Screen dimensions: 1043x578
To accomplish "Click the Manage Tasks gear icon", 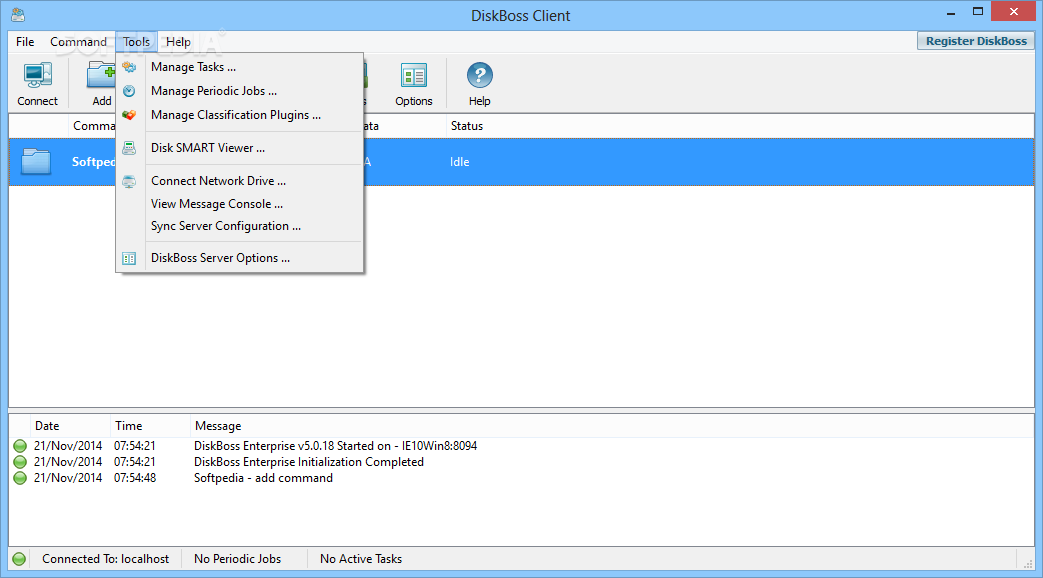I will pyautogui.click(x=129, y=67).
